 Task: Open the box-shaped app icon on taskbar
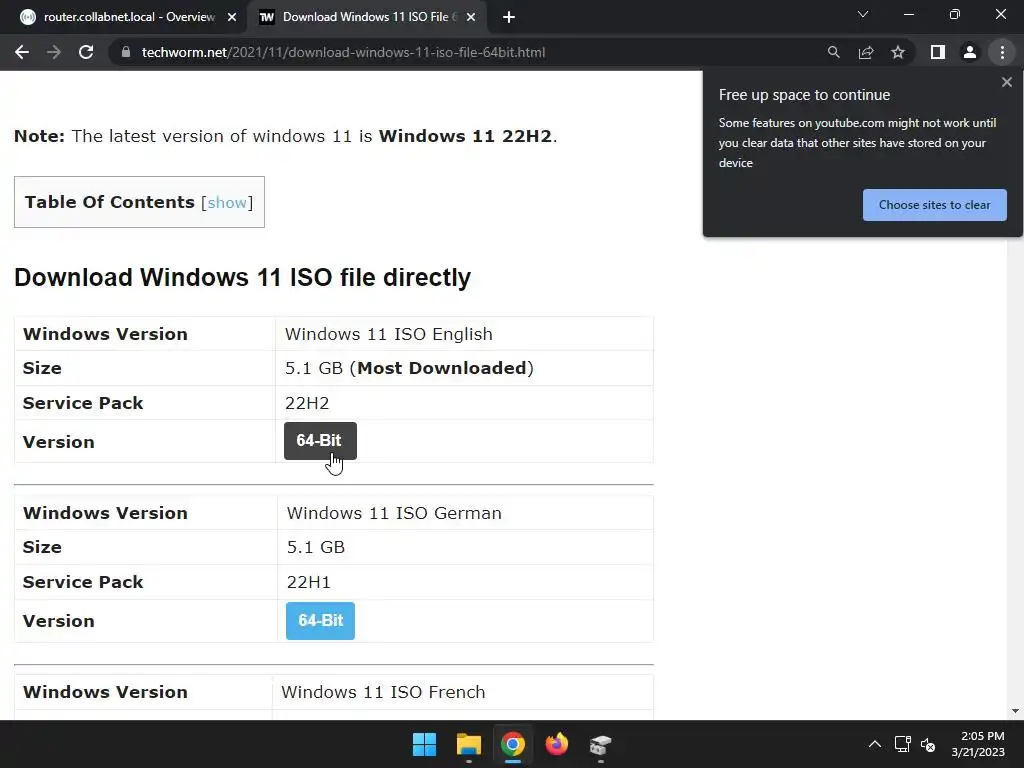600,744
